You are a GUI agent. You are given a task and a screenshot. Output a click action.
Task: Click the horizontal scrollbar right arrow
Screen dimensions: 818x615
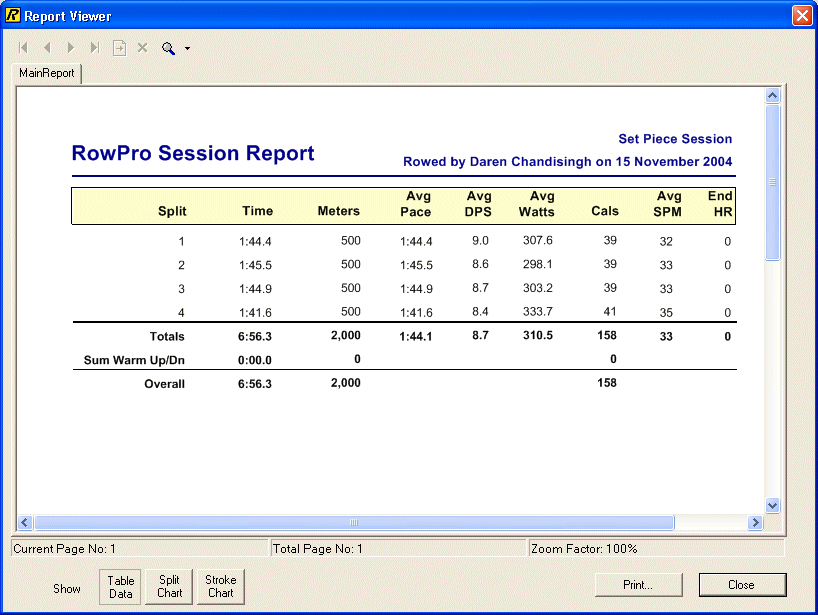(x=755, y=522)
